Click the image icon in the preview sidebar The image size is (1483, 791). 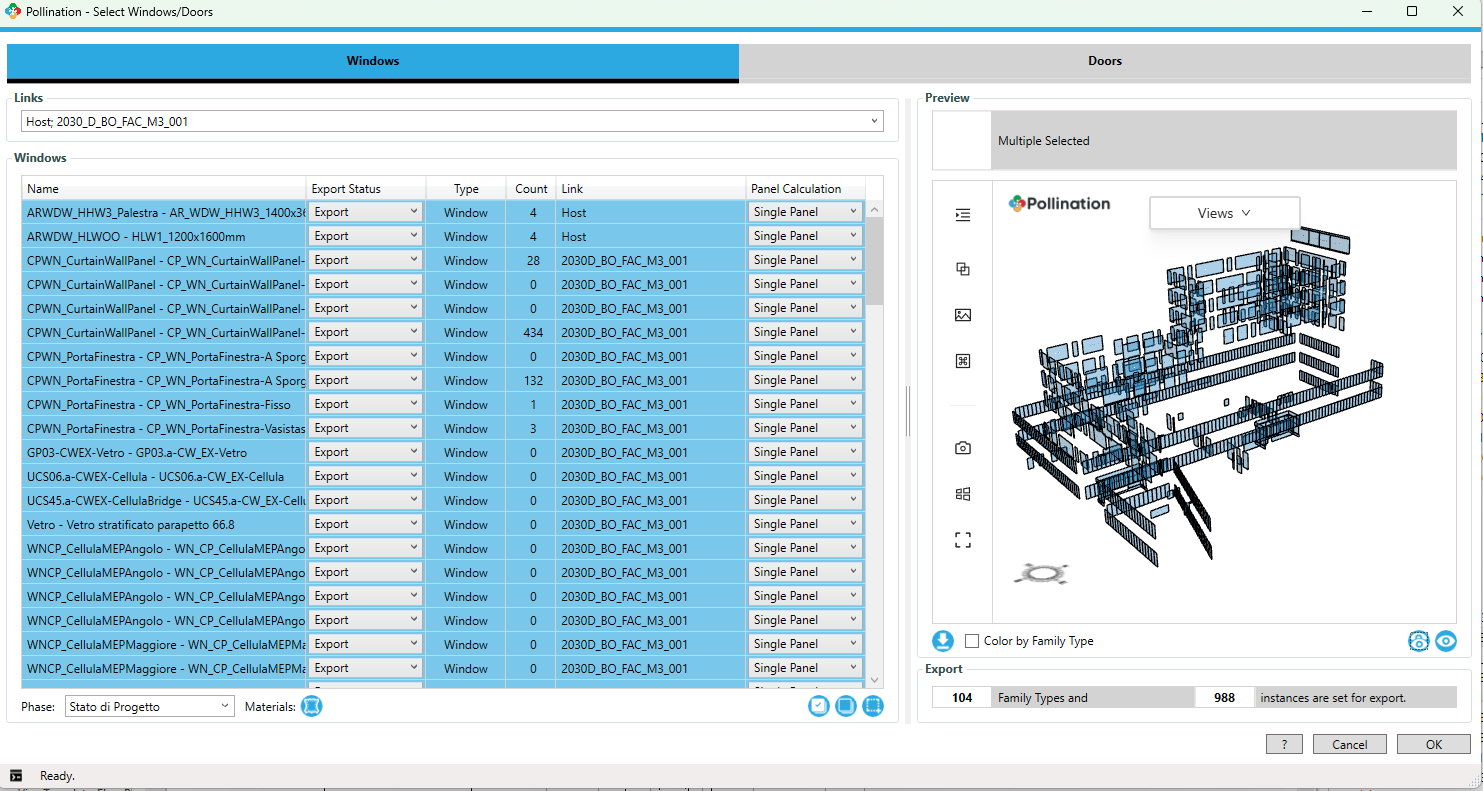coord(962,314)
